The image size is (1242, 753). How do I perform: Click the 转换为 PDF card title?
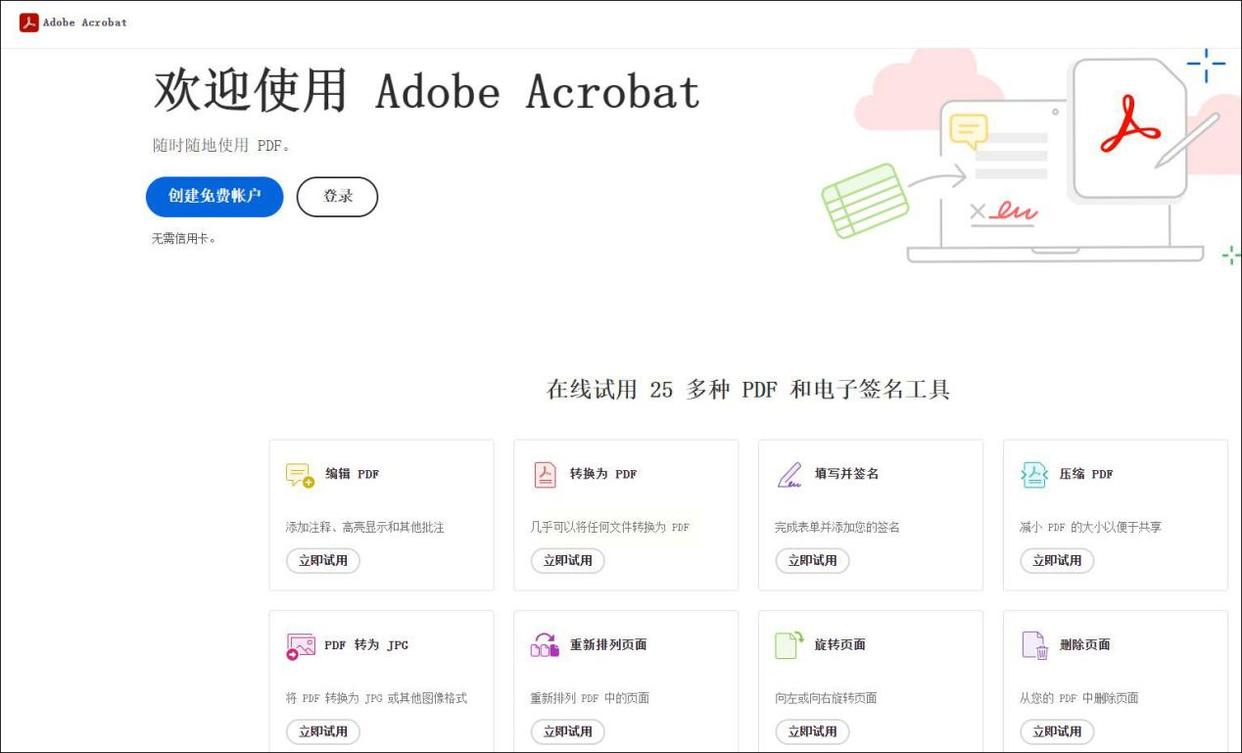pos(603,474)
